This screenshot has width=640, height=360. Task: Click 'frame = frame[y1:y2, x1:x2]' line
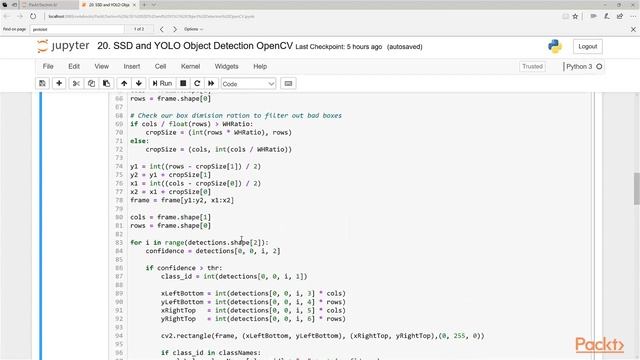tap(182, 200)
